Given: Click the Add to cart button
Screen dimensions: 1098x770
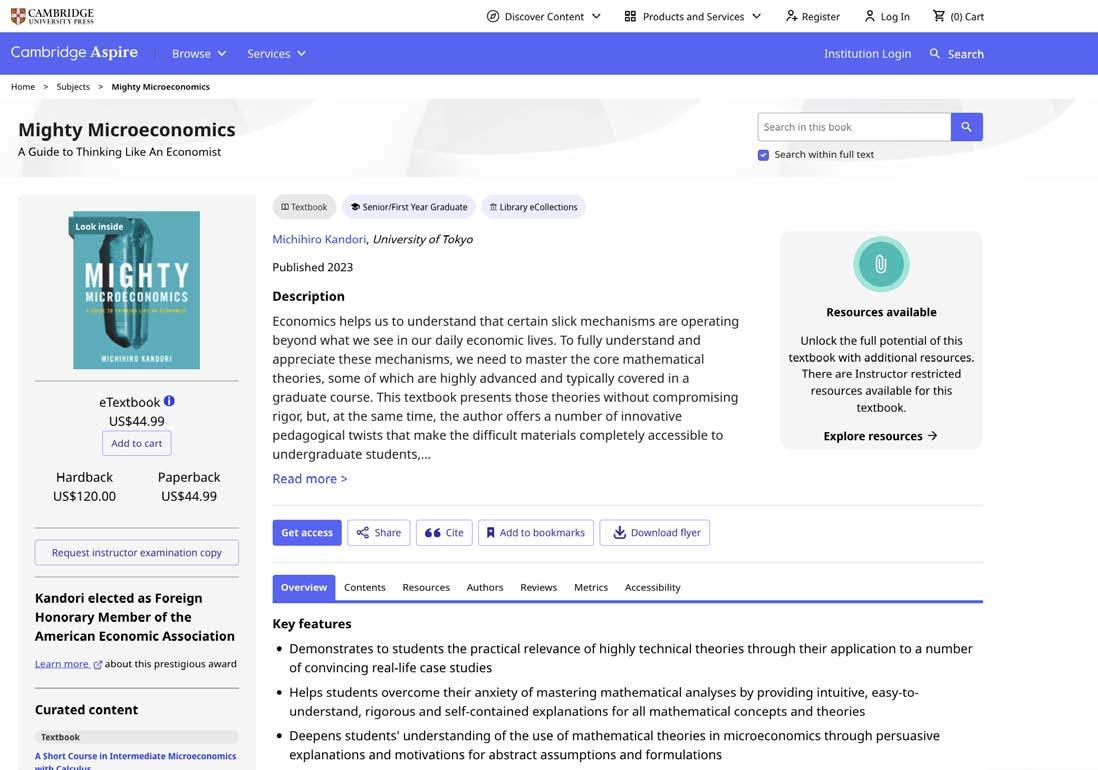Looking at the screenshot, I should click(137, 443).
